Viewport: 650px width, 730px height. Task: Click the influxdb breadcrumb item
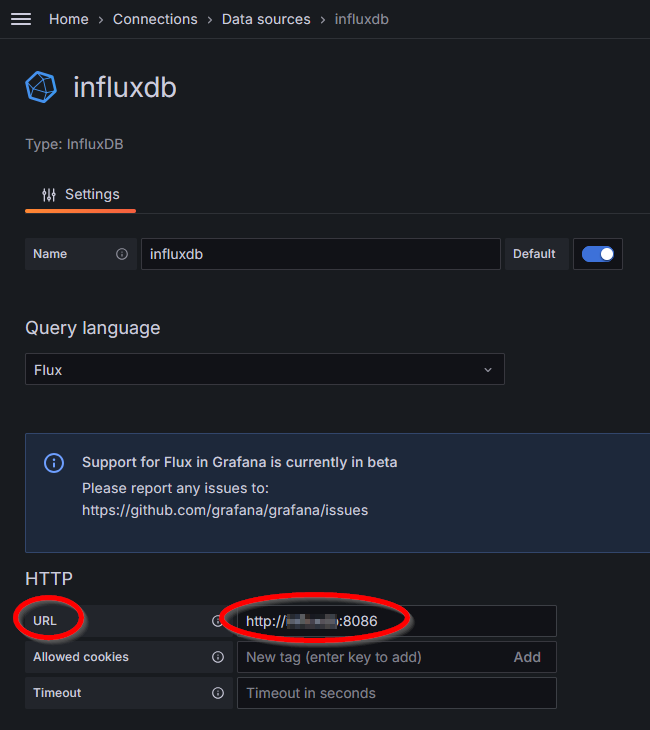click(361, 19)
